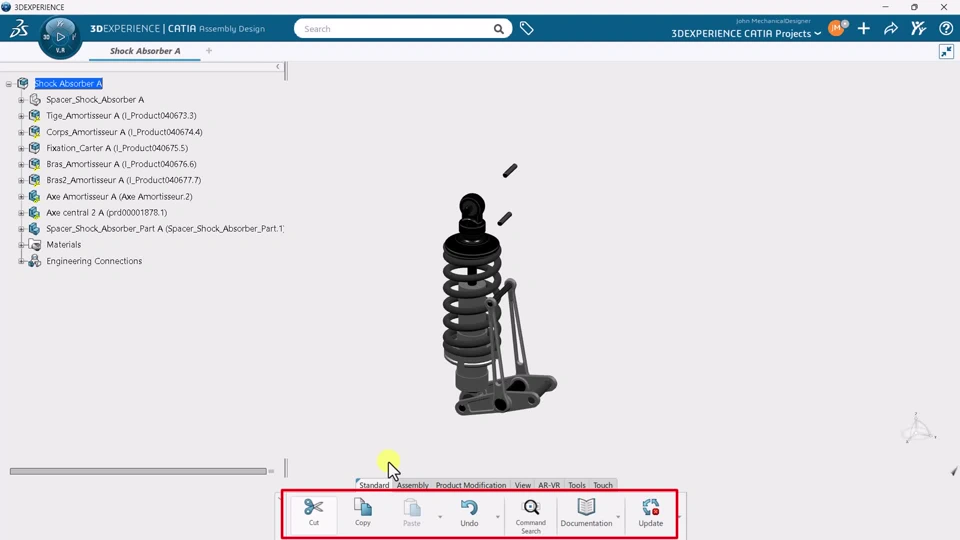Open the collaboration tools icon
This screenshot has width=960, height=540.
918,28
